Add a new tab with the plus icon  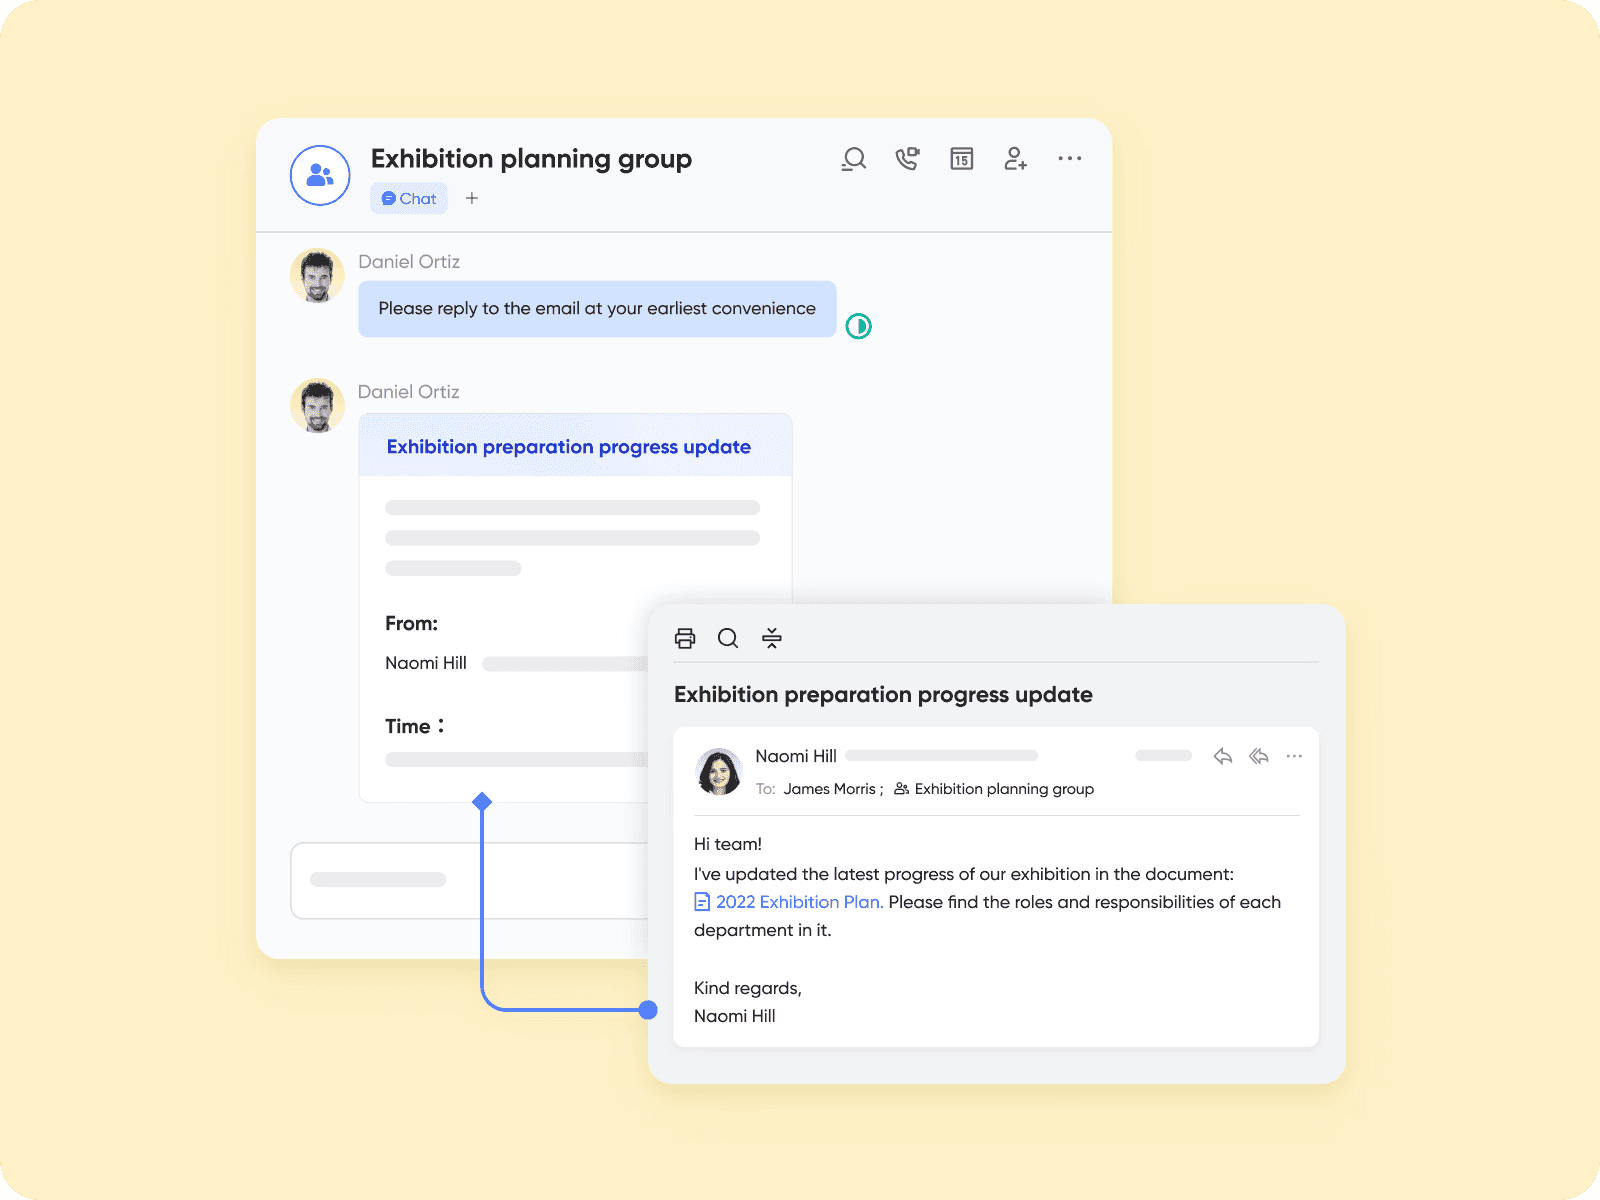pos(471,198)
